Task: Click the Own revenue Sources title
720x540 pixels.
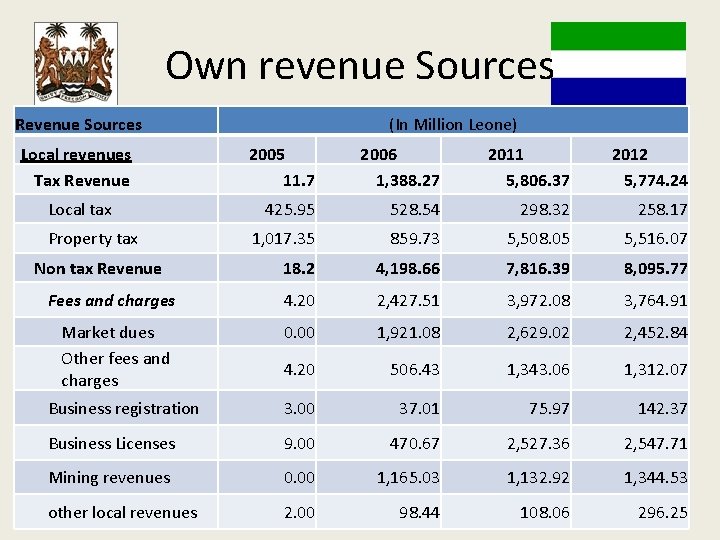Action: 360,66
